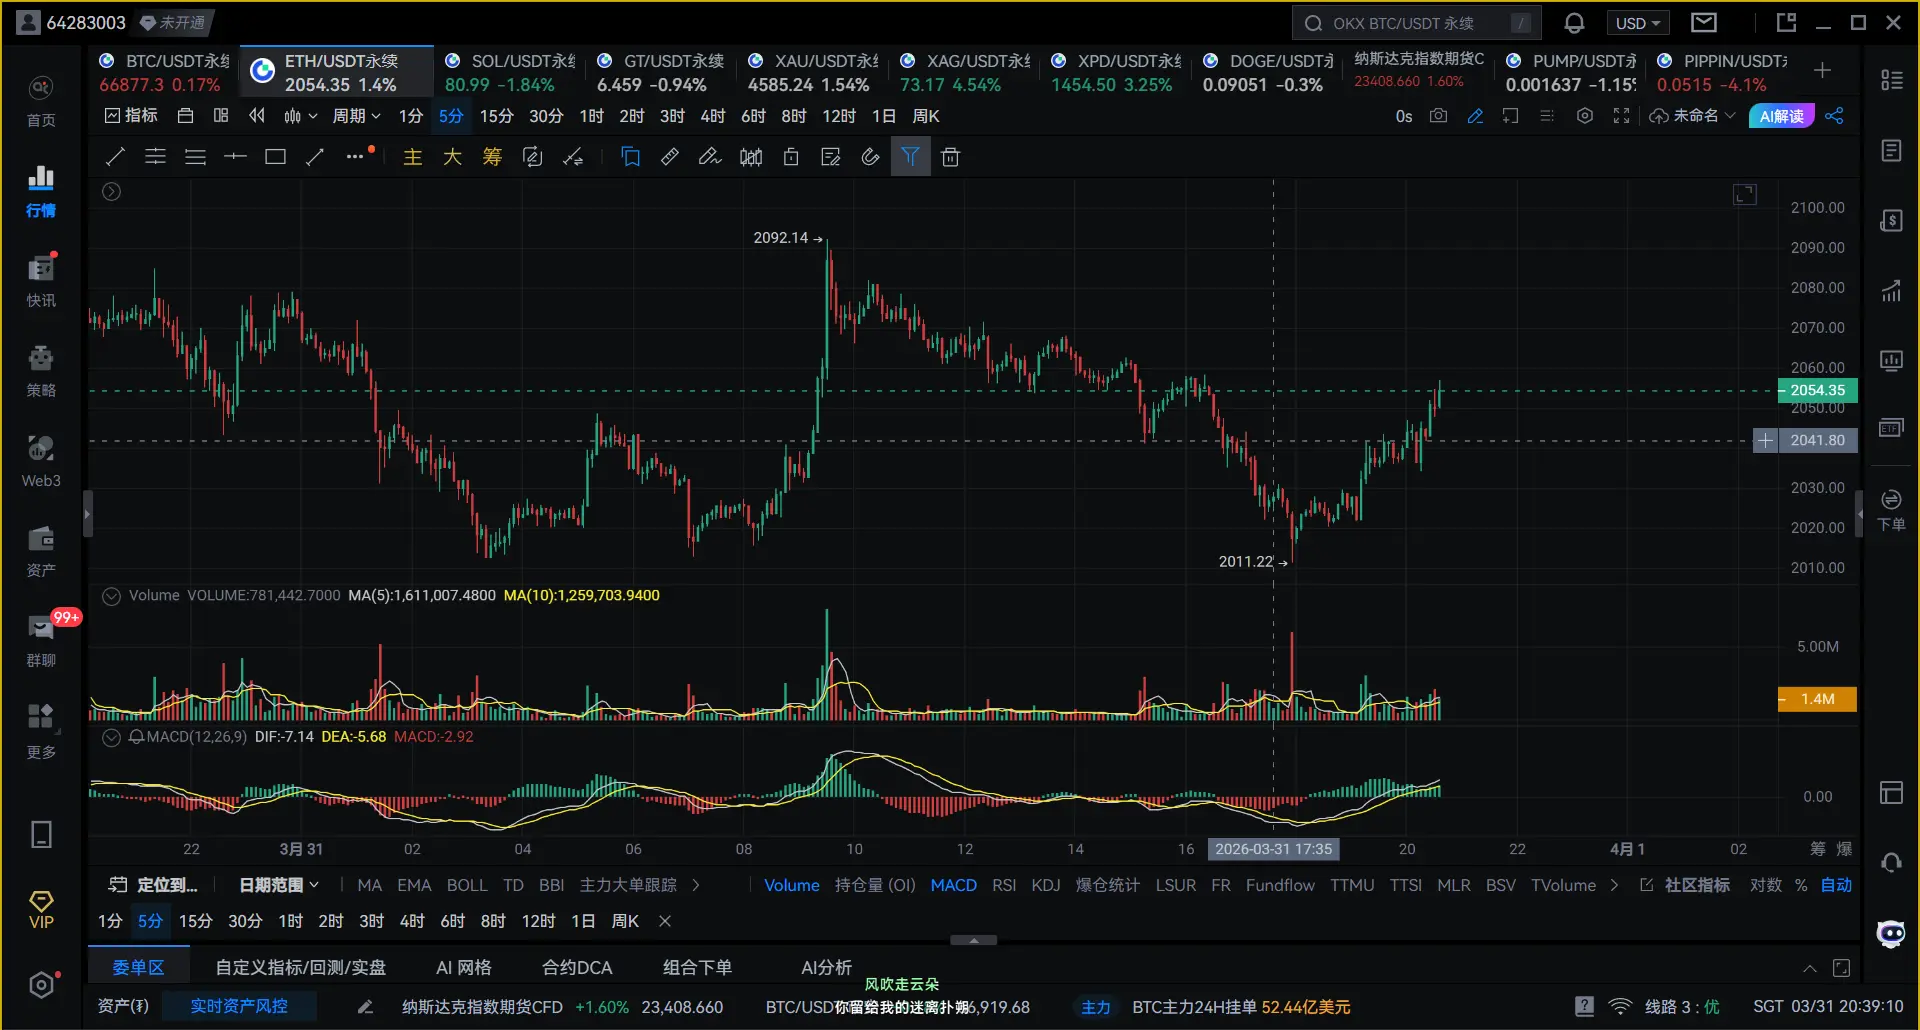
Task: Expand the bottom panel chevron up
Action: [x=1809, y=968]
